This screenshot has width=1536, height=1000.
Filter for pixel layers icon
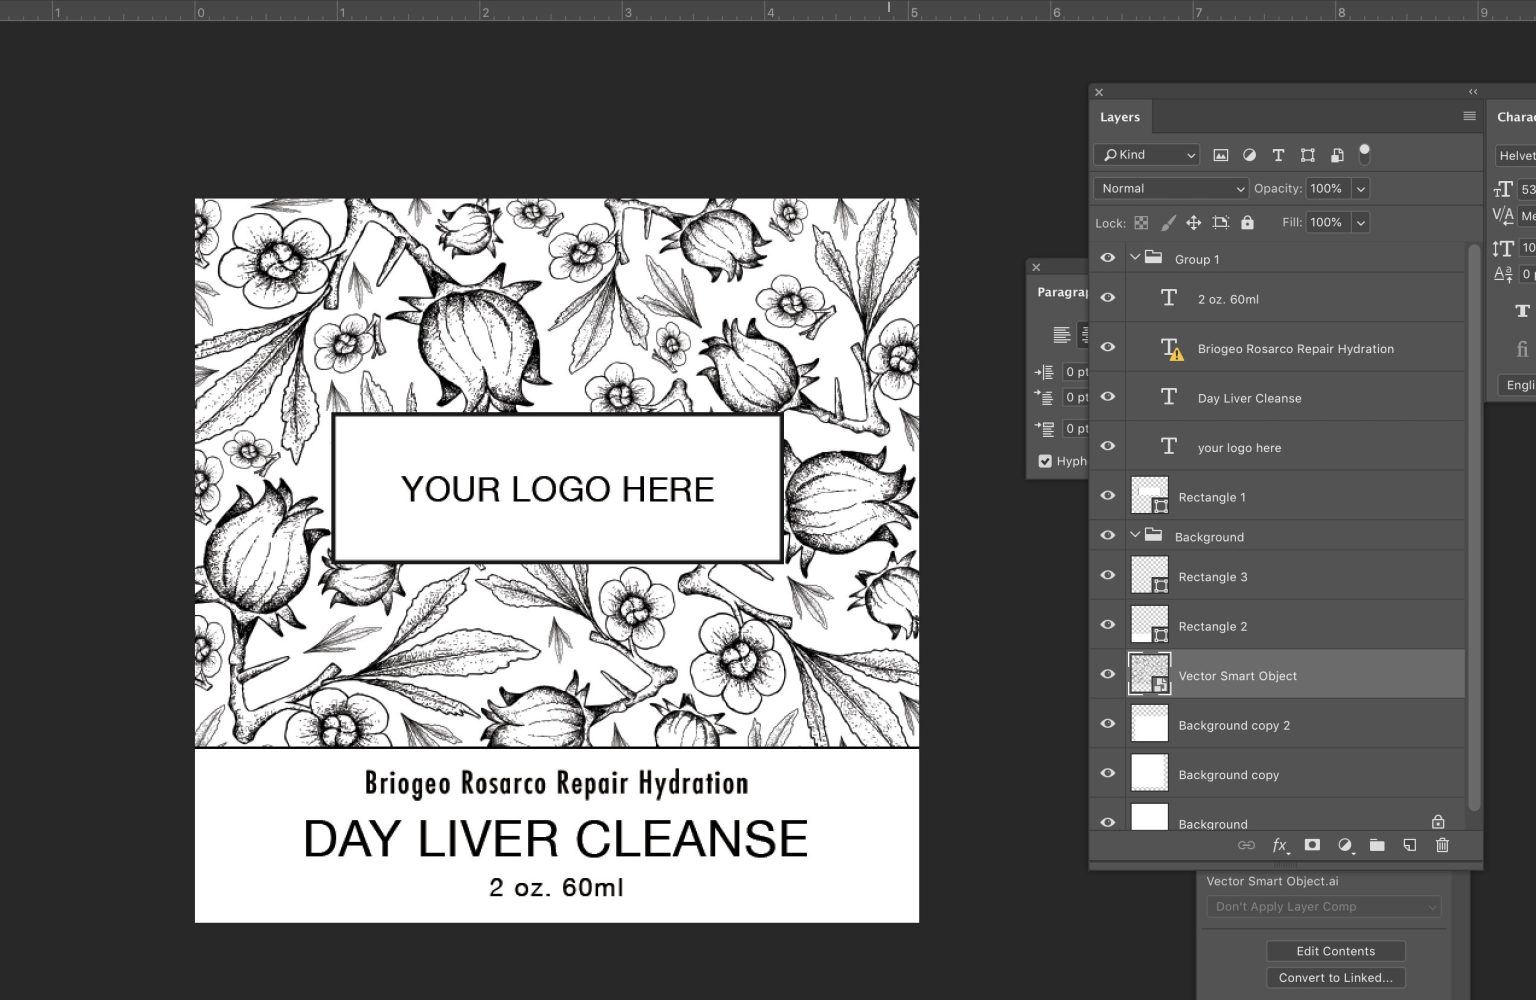1220,155
